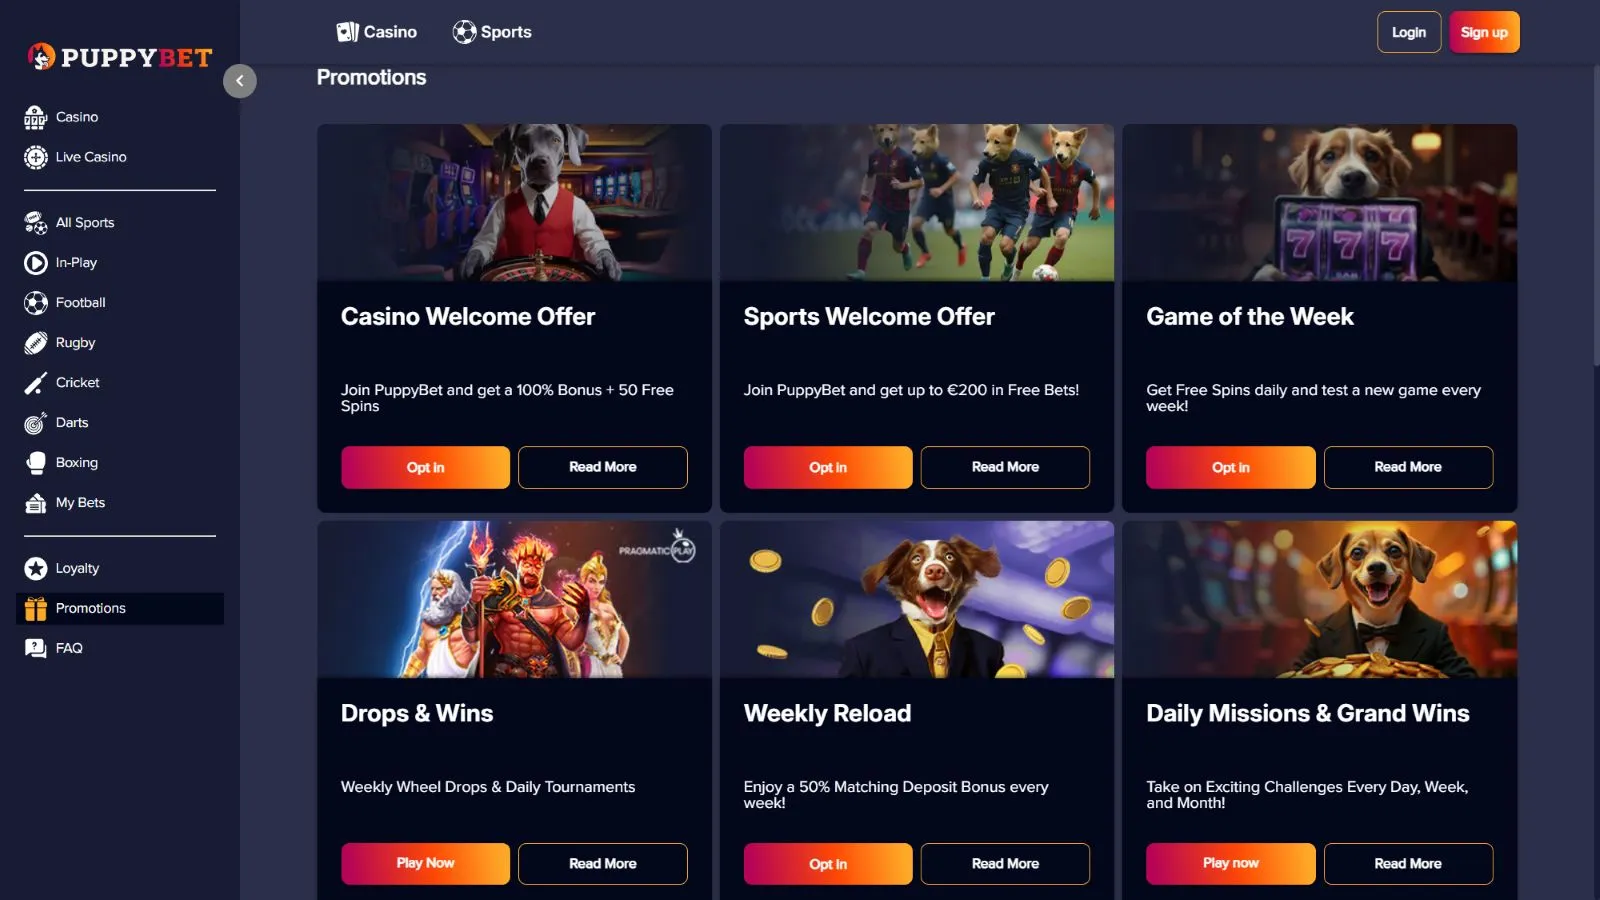Click Play Now for Drops & Wins
Screen dimensions: 1600x900
point(425,864)
